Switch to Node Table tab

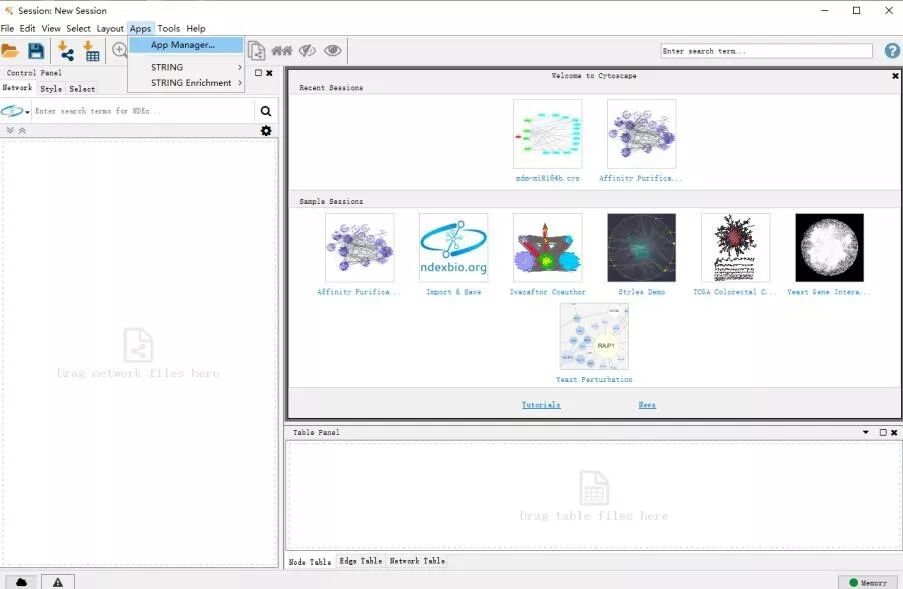click(x=310, y=561)
